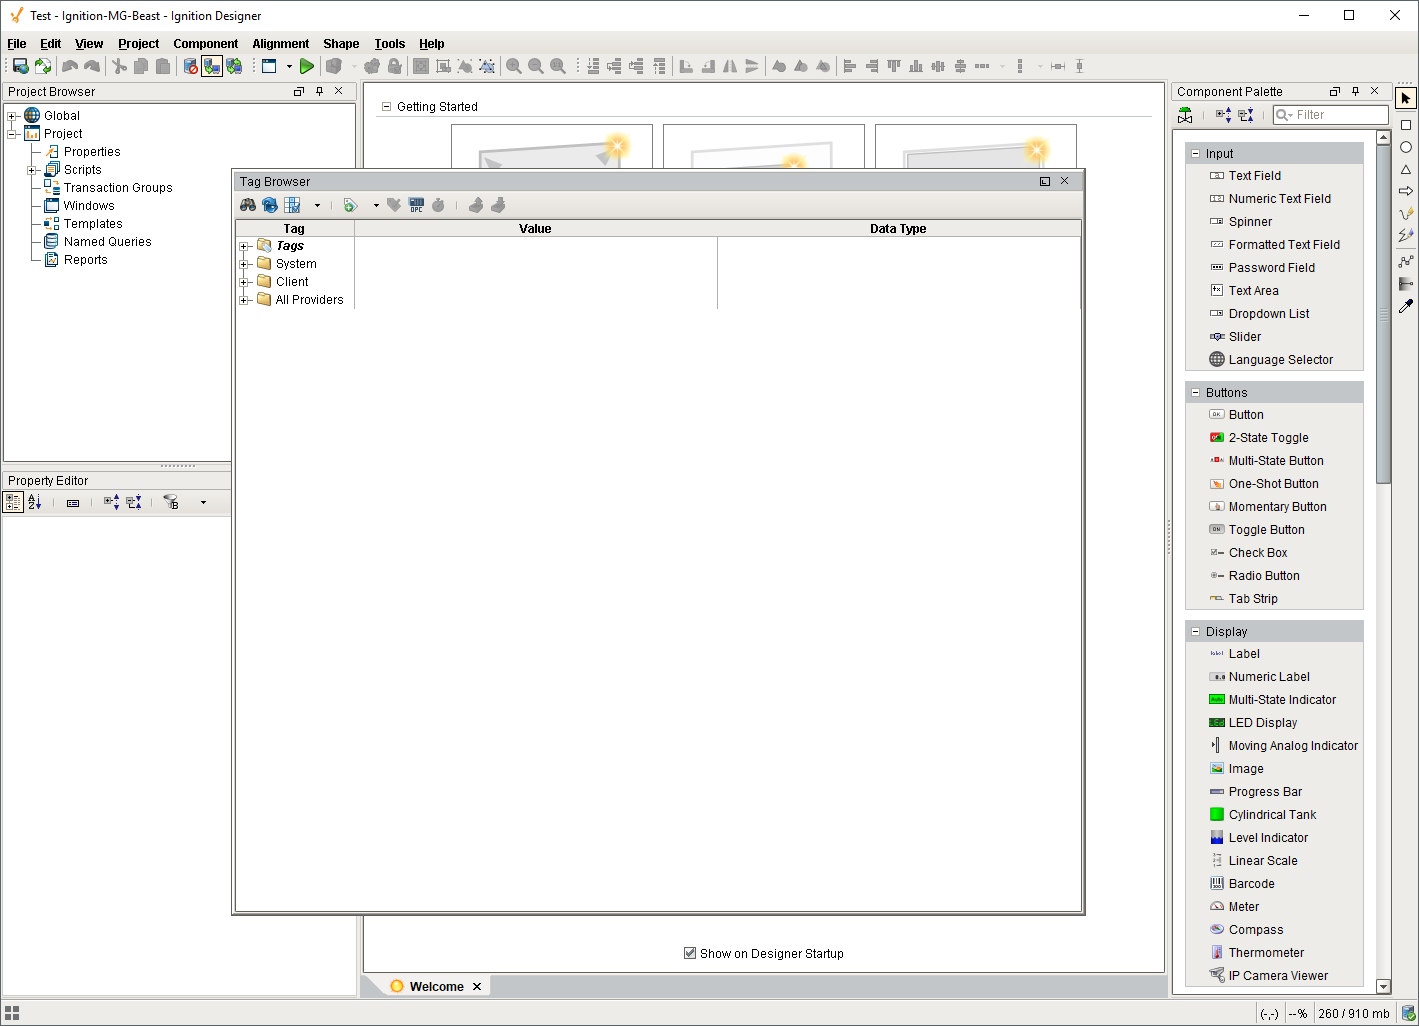Set gateway comm mode to Off
This screenshot has width=1419, height=1026.
pos(190,66)
